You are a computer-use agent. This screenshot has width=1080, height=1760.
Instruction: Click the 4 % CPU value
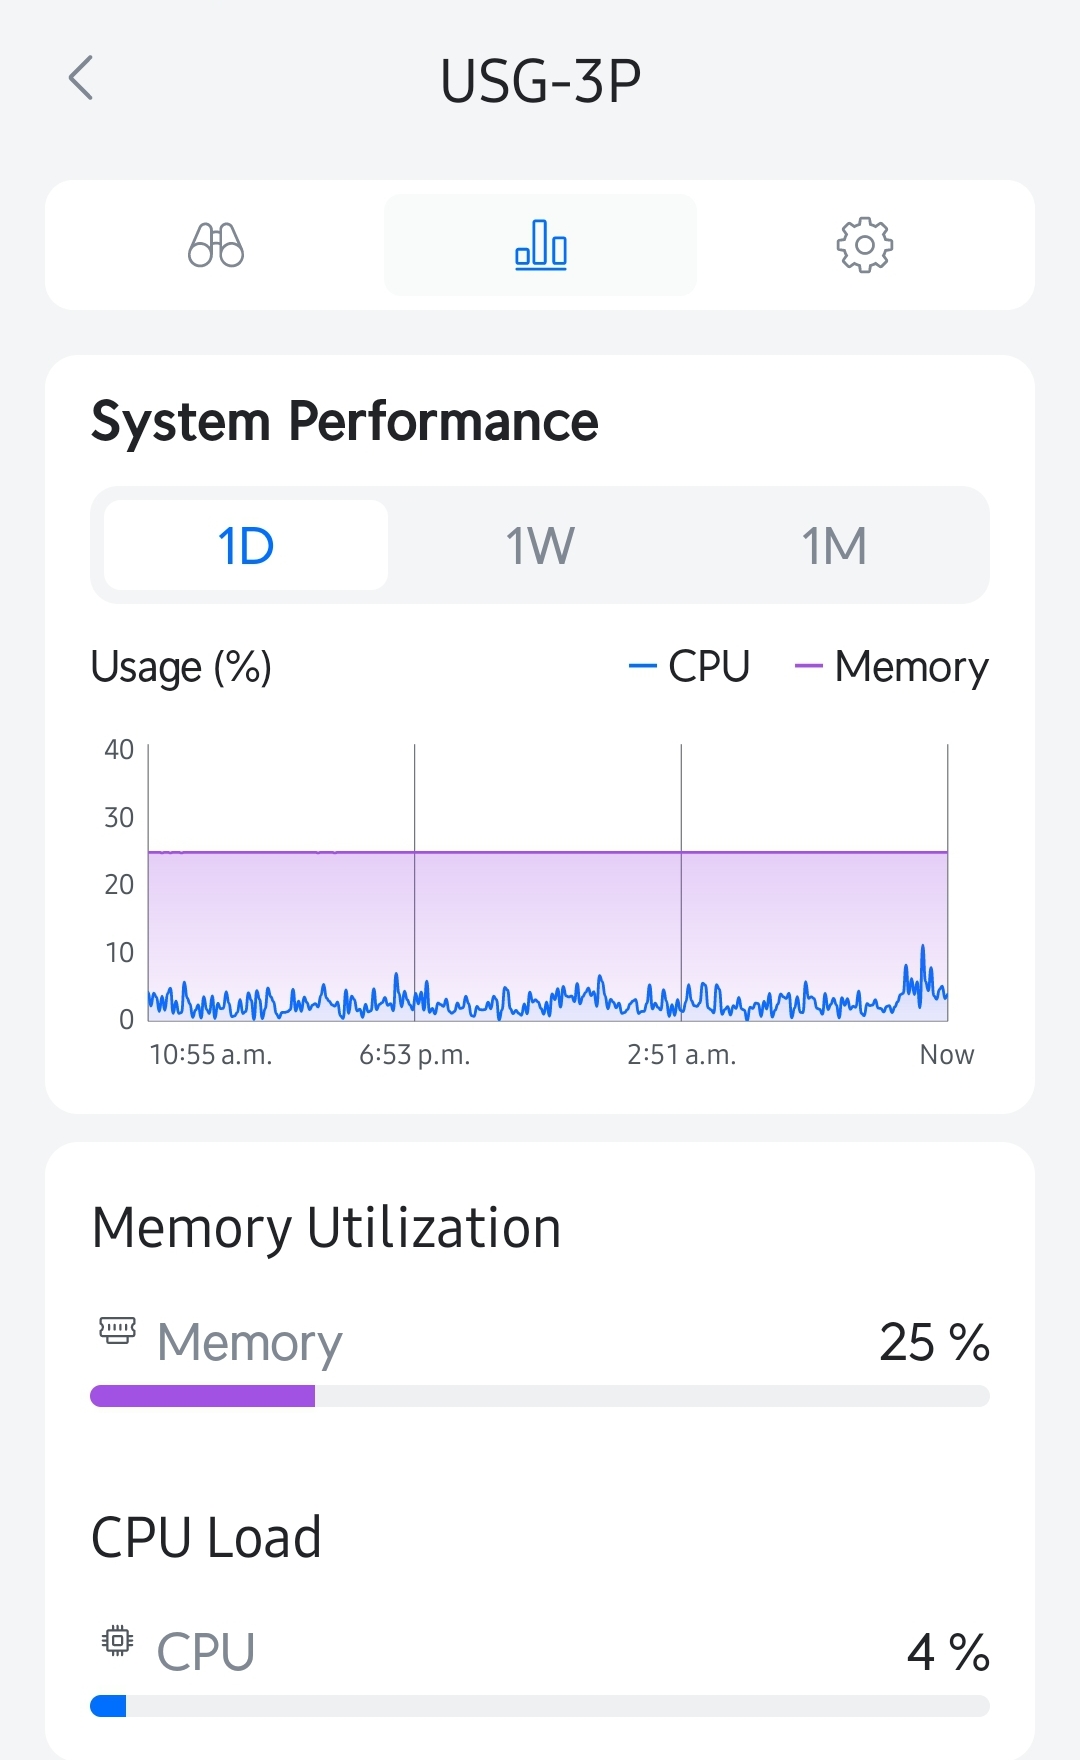[x=948, y=1652]
